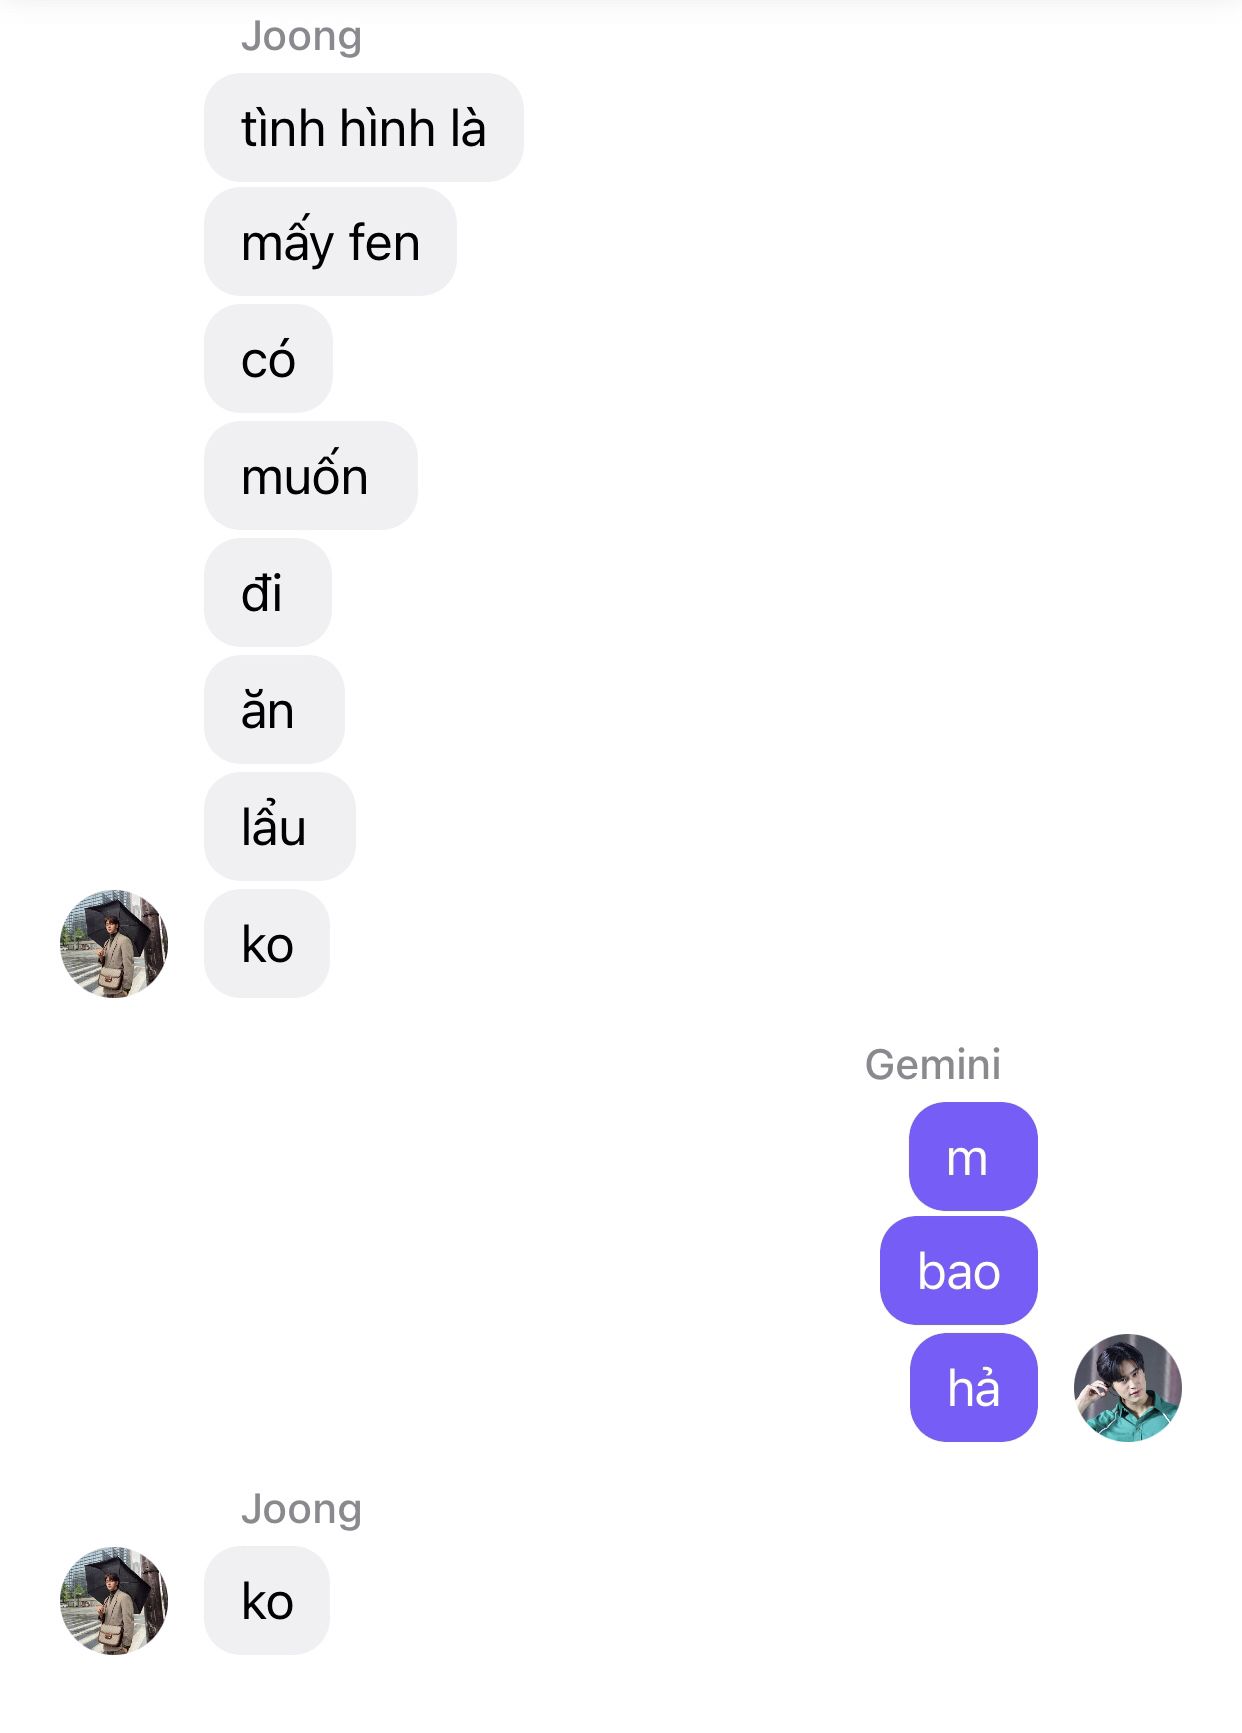Click the "Joong" name above "tình hình là"
This screenshot has height=1733, width=1242.
[x=301, y=36]
